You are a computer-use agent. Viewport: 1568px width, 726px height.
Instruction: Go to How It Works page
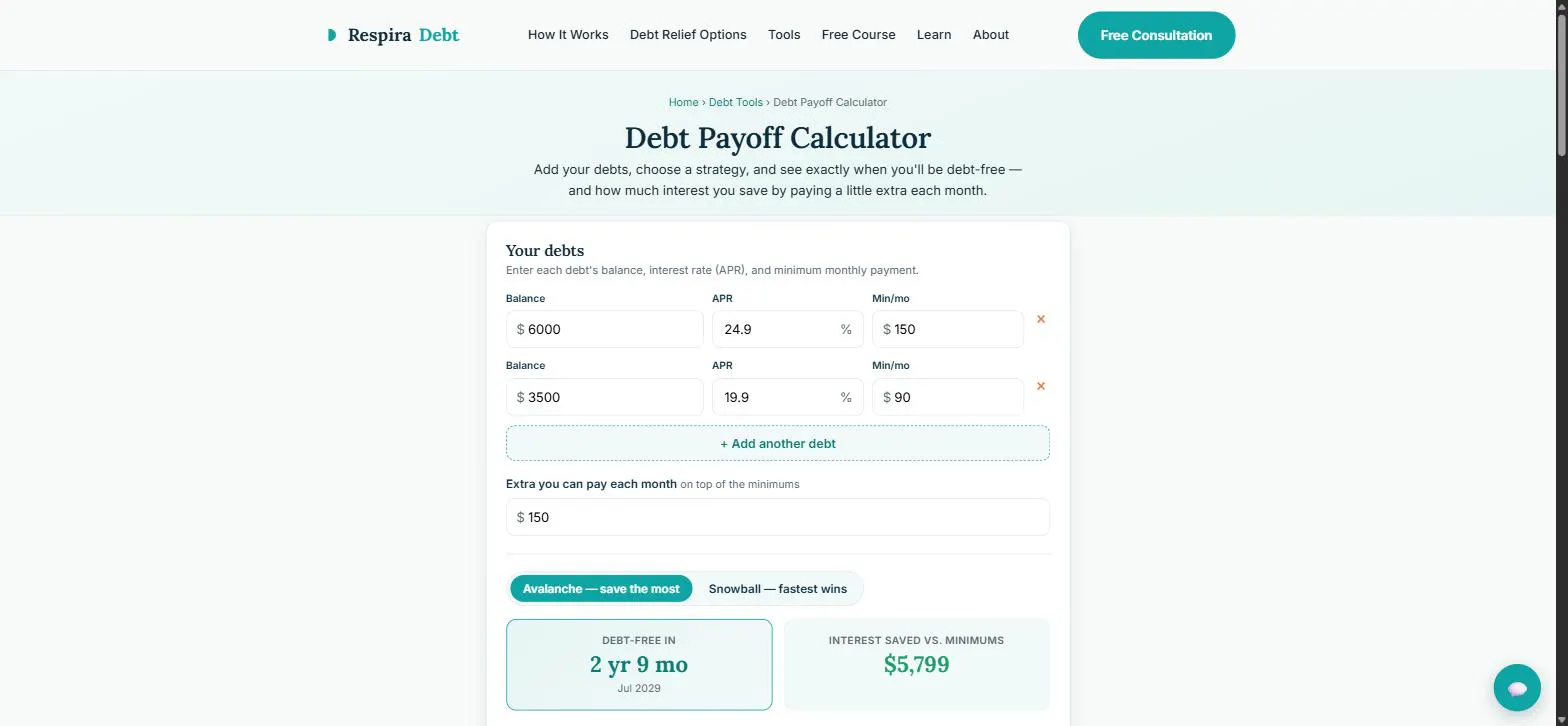(x=568, y=35)
